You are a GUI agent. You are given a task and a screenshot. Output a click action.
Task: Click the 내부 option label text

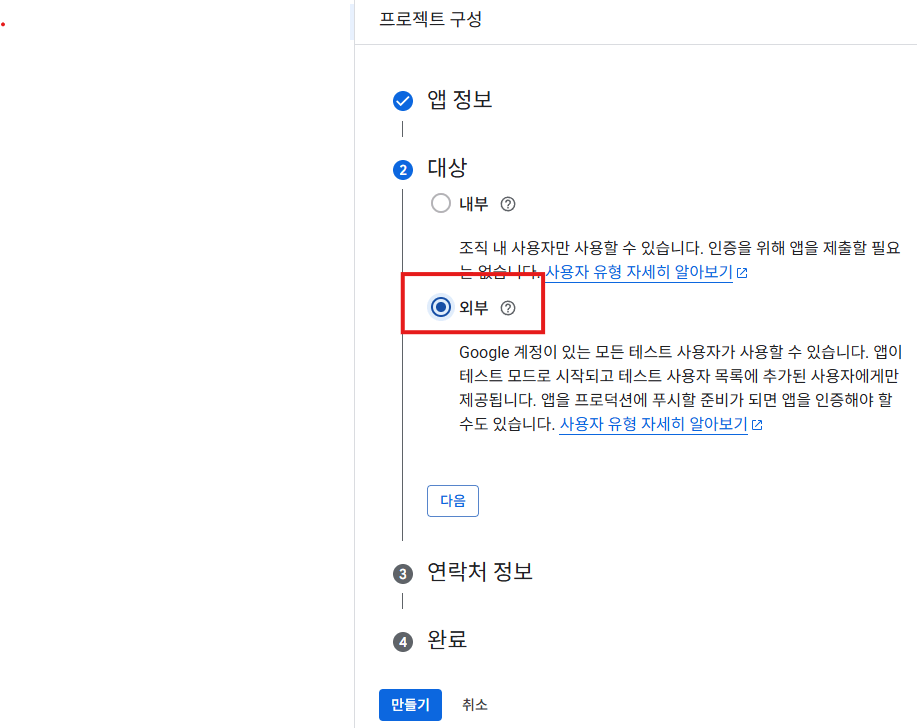coord(474,204)
